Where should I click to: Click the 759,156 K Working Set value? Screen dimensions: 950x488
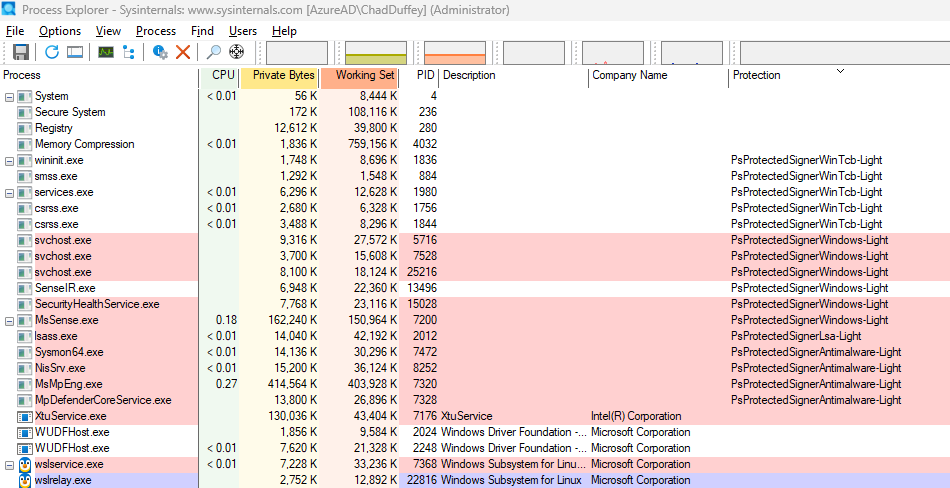click(x=372, y=144)
